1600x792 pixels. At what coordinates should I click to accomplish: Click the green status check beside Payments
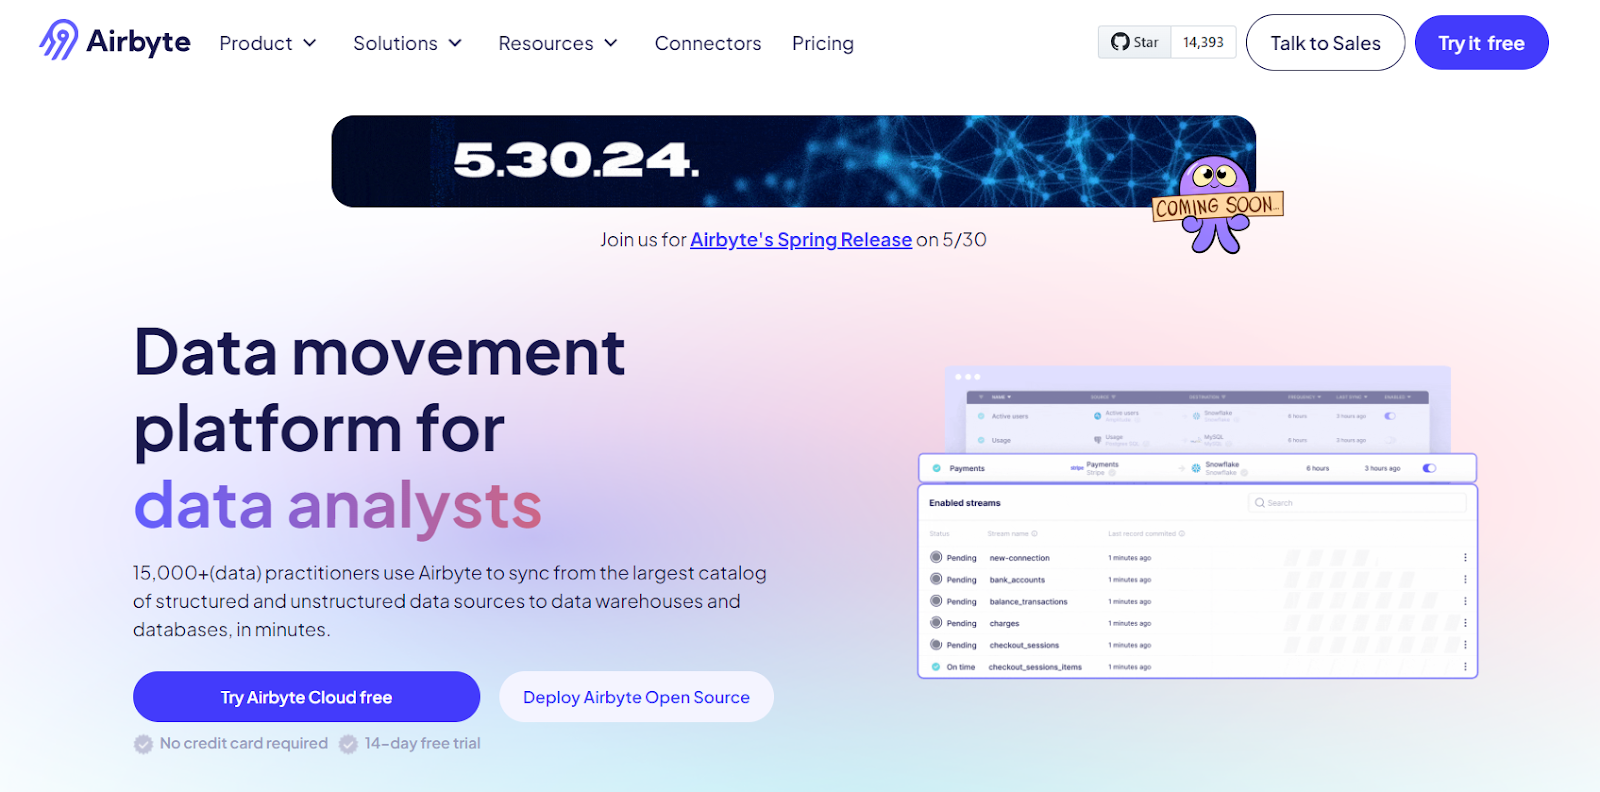tap(936, 468)
